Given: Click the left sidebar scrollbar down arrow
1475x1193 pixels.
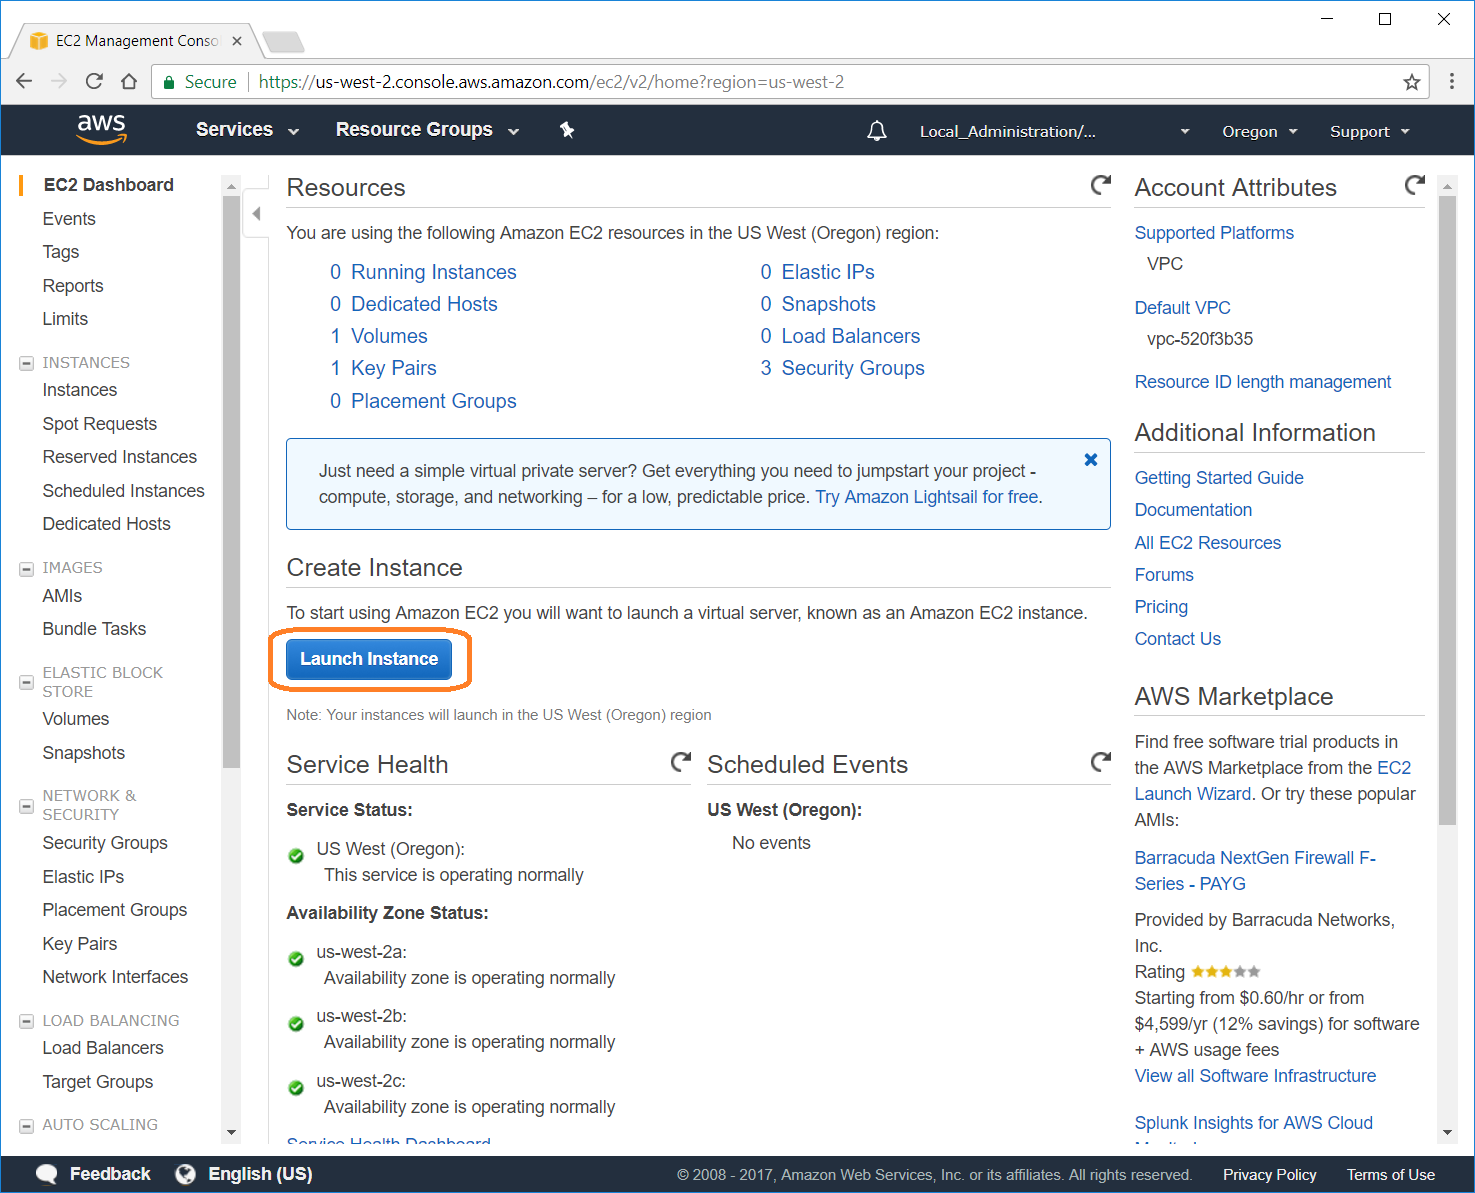Looking at the screenshot, I should coord(232,1132).
